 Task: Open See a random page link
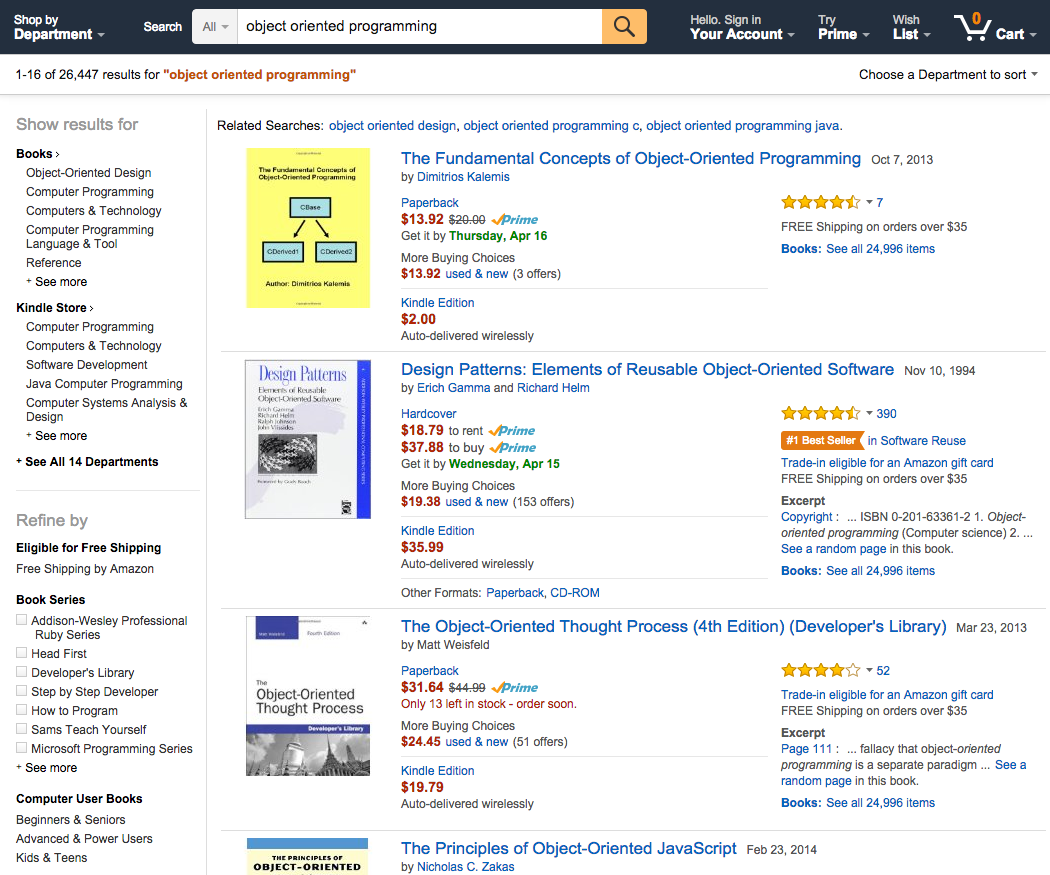[833, 549]
